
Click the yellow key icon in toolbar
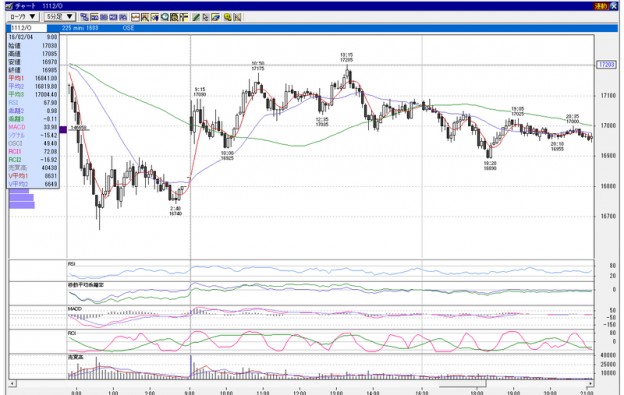(x=228, y=17)
